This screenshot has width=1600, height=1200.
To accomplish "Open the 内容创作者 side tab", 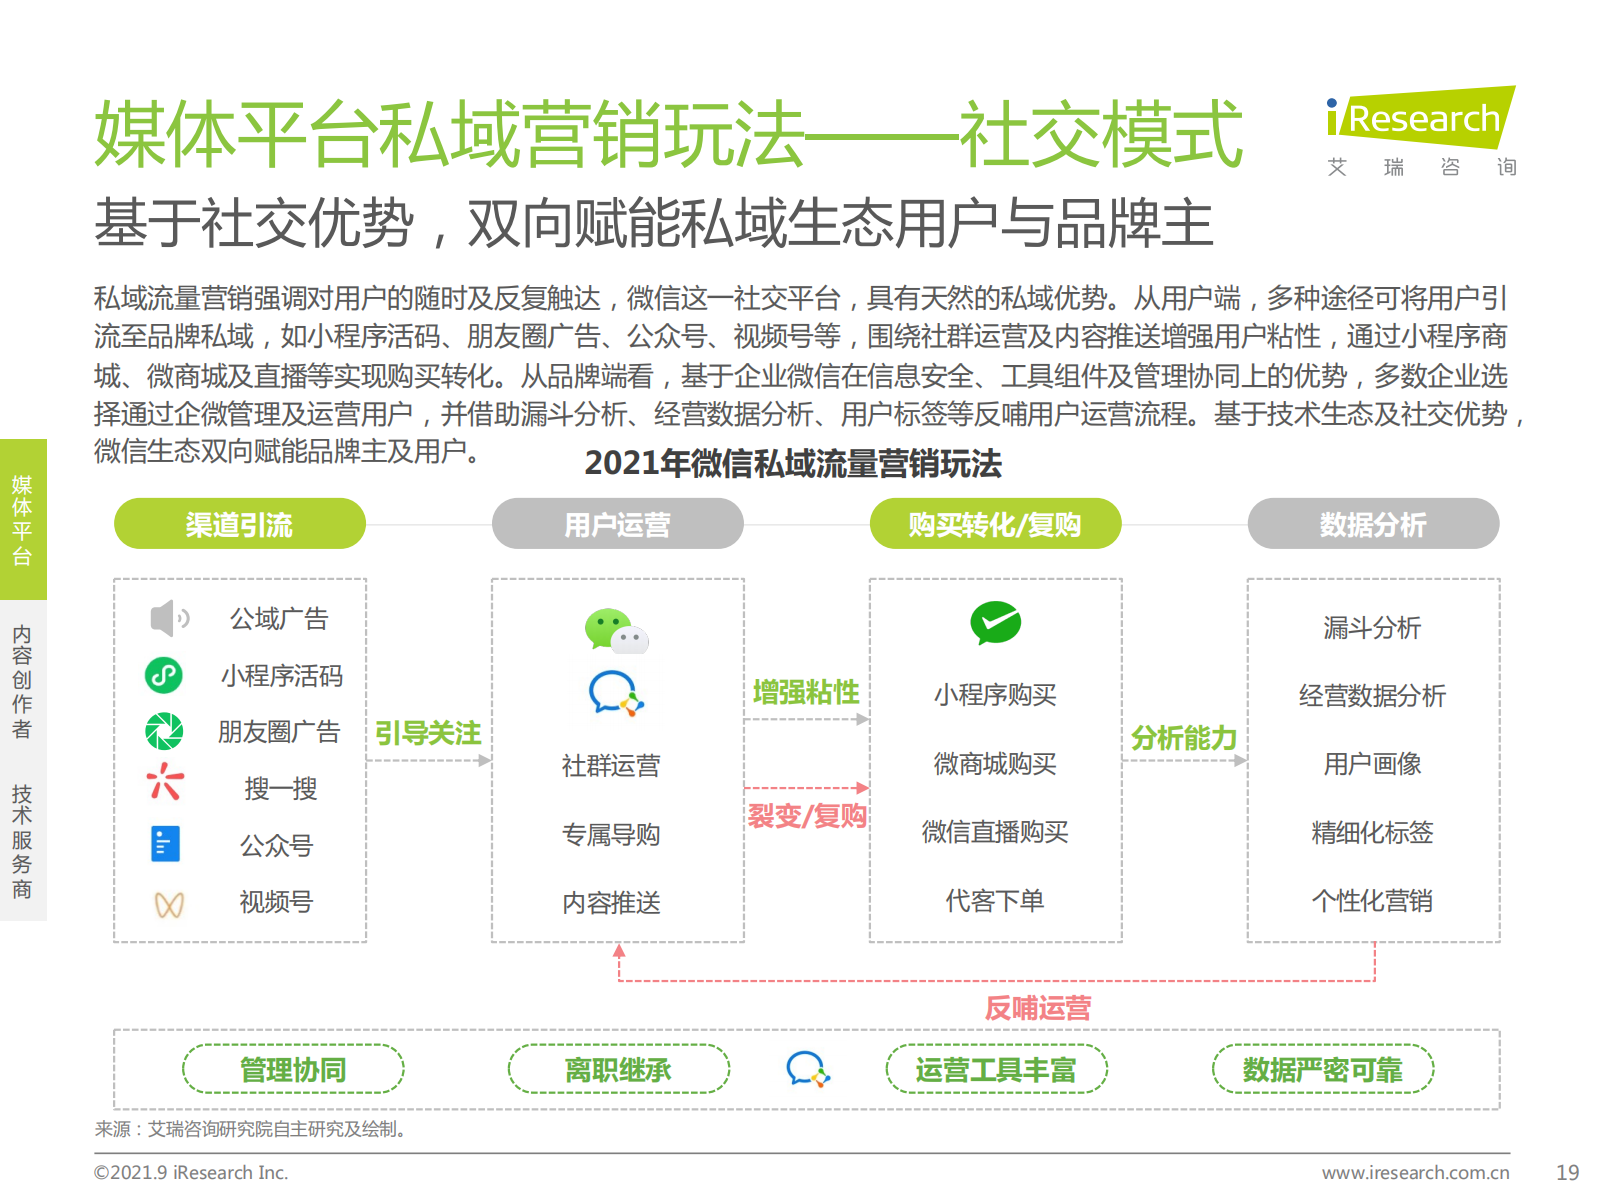I will (23, 682).
